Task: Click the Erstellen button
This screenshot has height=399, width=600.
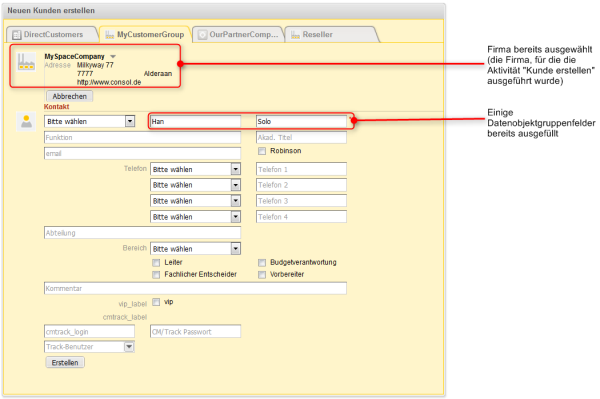Action: [x=65, y=362]
